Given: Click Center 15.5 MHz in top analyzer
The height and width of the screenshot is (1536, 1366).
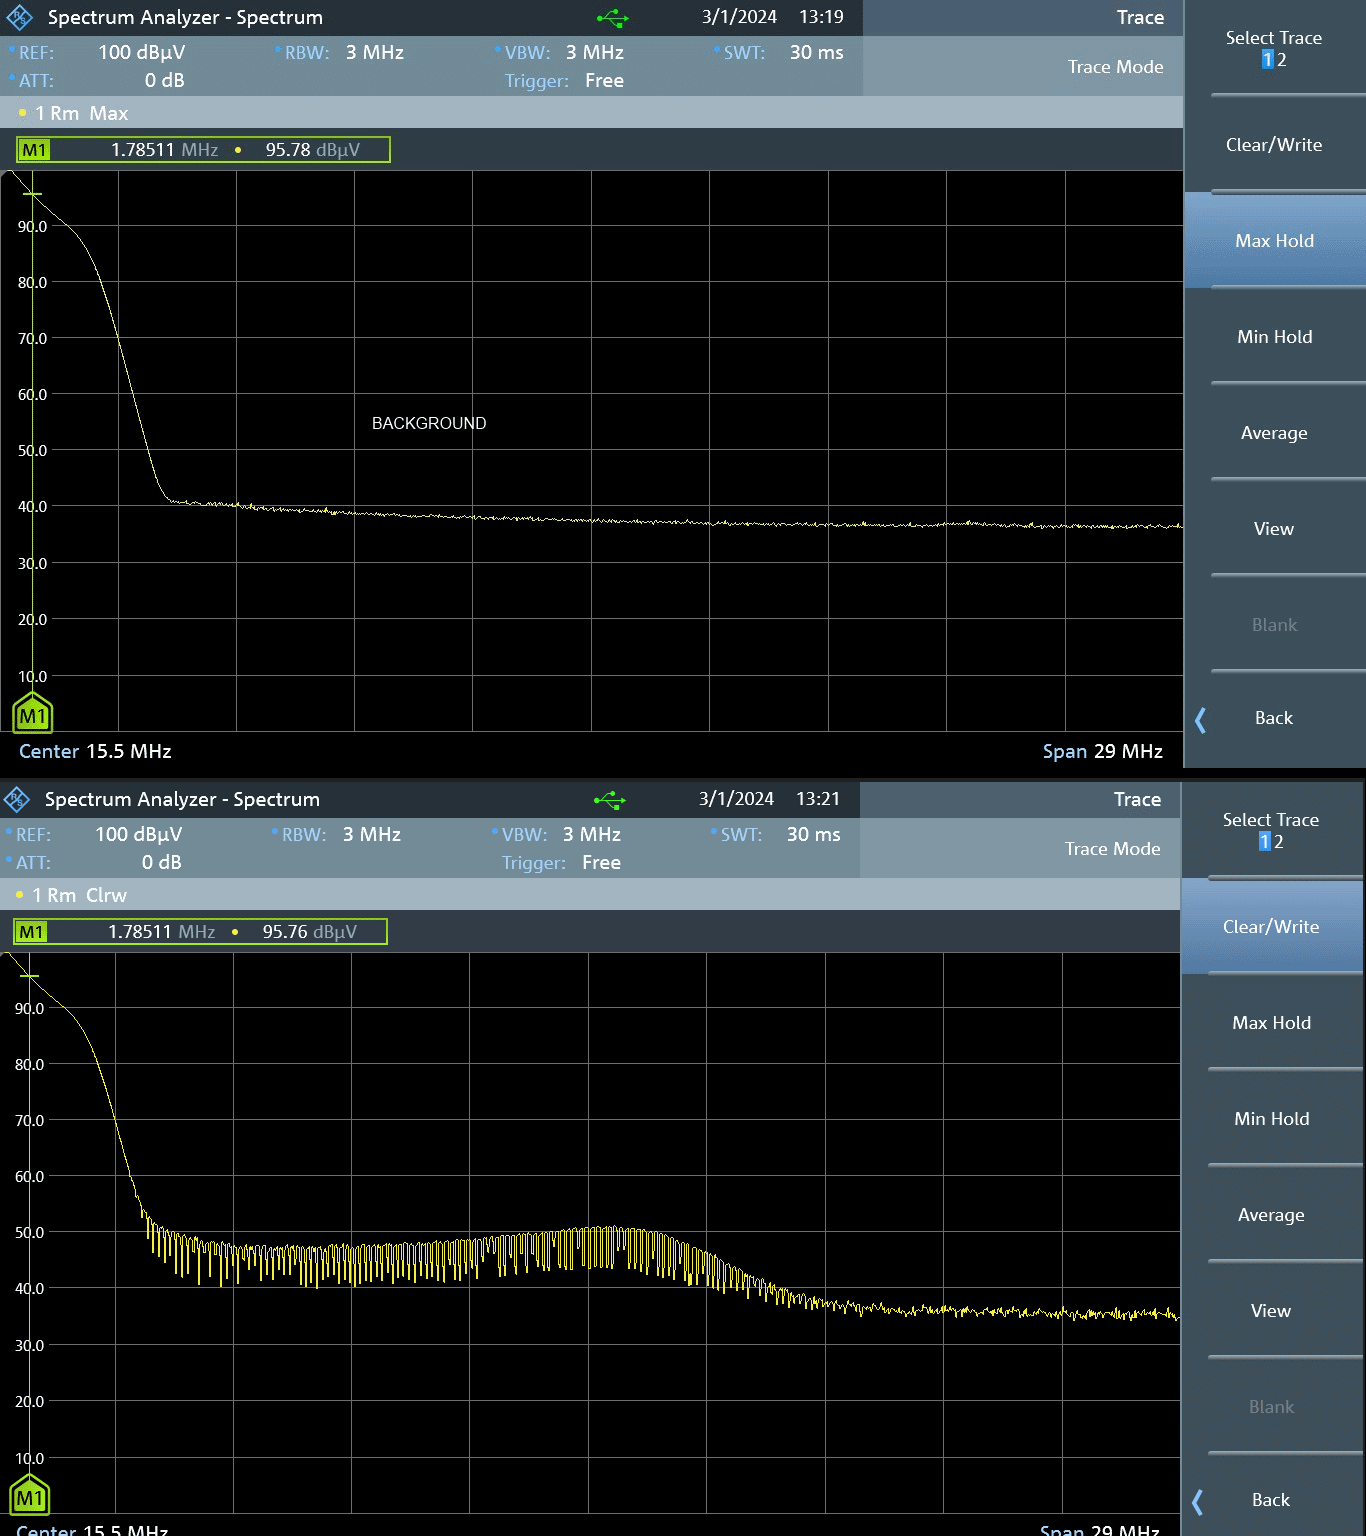Looking at the screenshot, I should 95,751.
